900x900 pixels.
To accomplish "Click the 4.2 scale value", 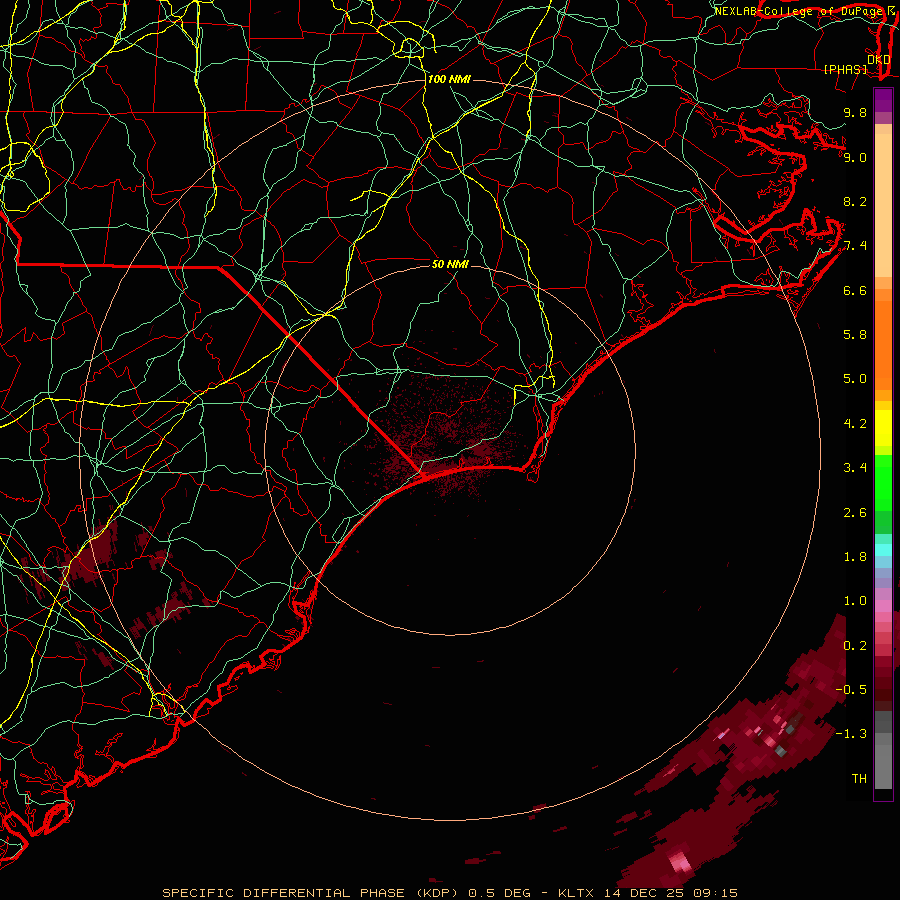I will tap(855, 424).
